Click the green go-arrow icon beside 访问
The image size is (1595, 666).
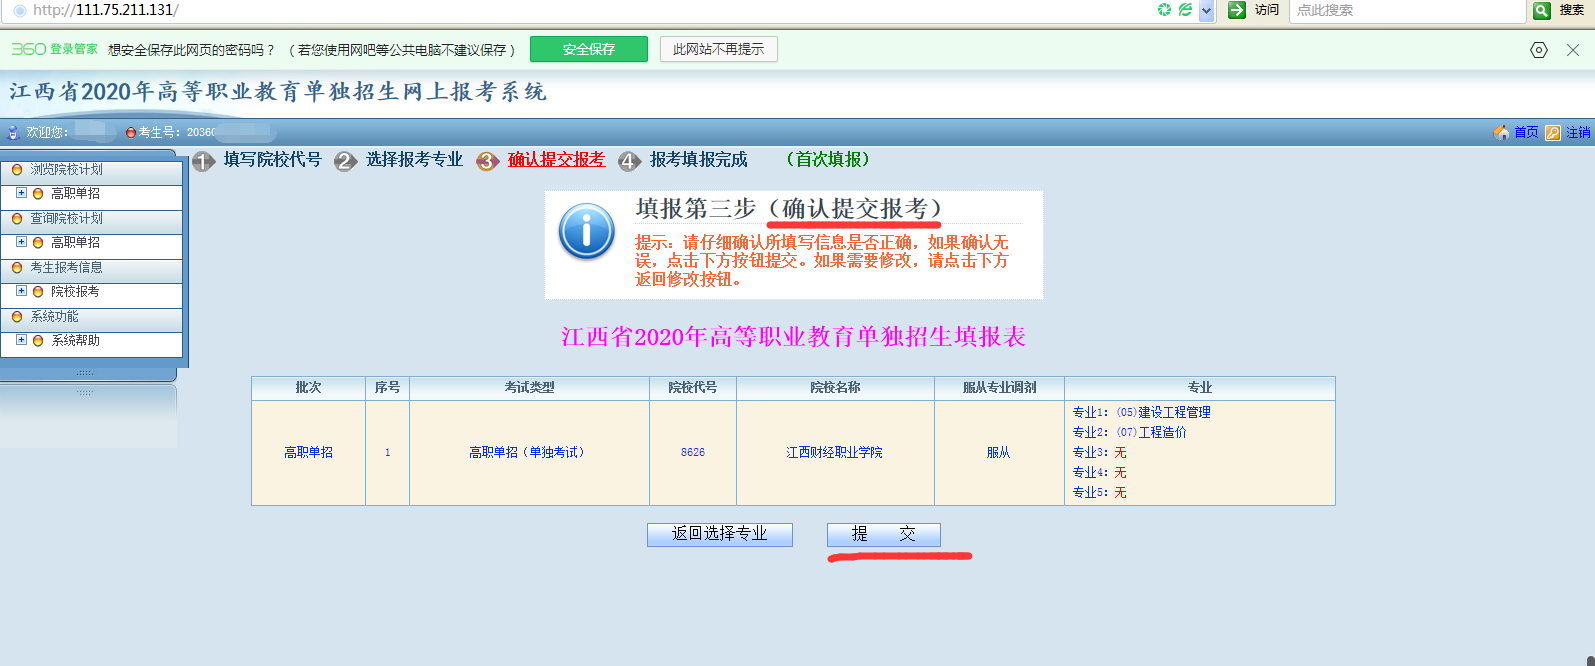point(1237,10)
